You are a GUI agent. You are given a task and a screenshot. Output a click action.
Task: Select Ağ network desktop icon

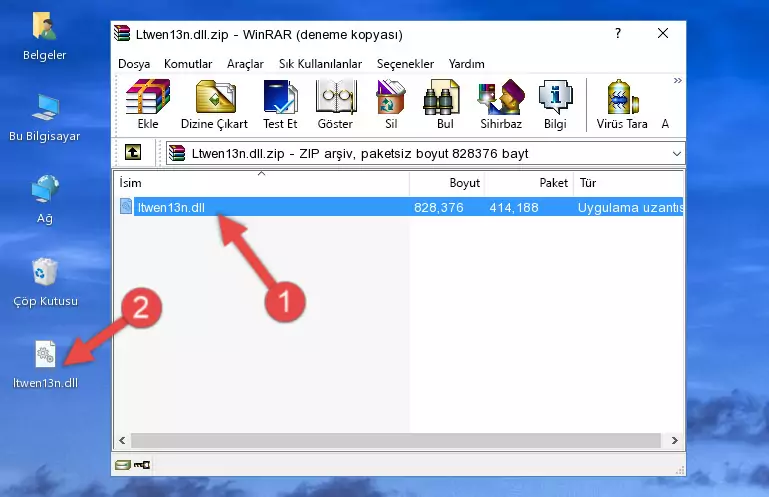[x=45, y=200]
